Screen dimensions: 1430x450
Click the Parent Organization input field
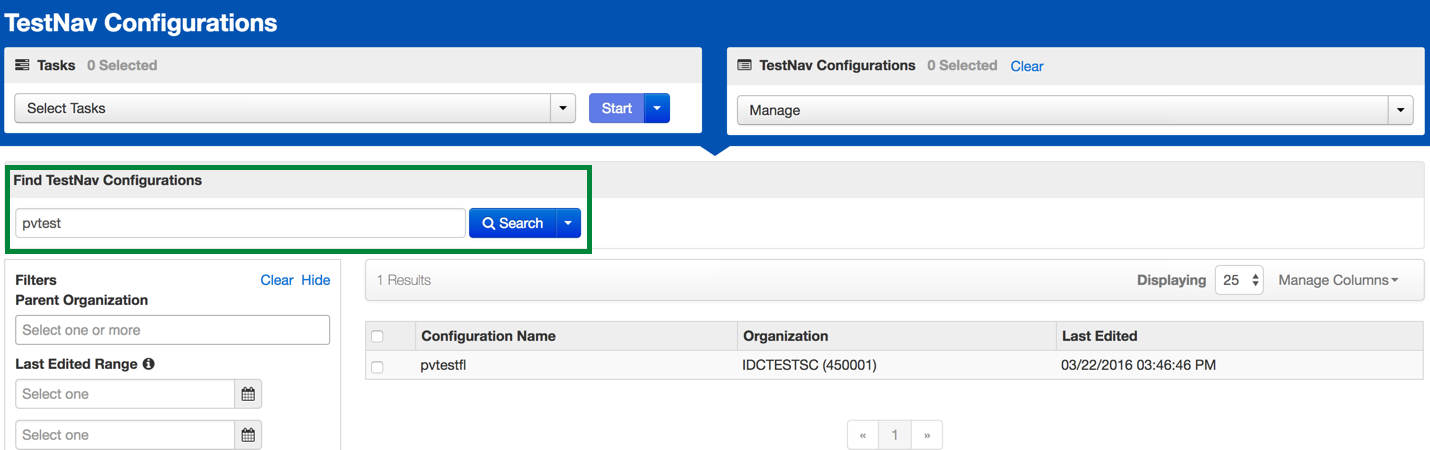(x=172, y=330)
